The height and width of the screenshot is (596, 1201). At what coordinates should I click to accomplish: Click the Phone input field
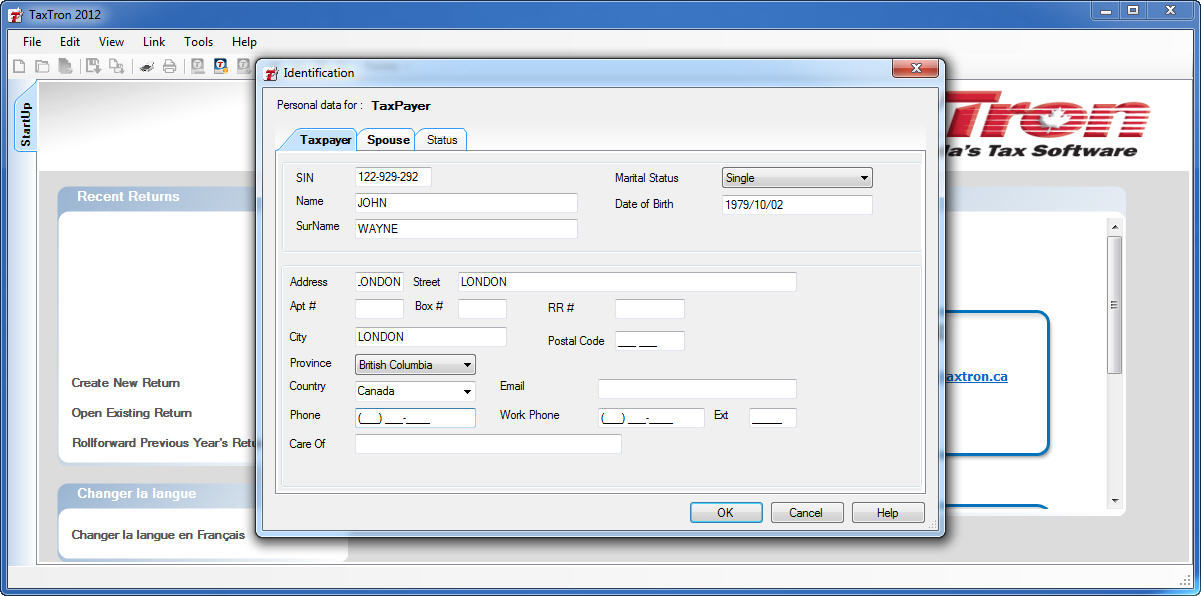point(415,418)
